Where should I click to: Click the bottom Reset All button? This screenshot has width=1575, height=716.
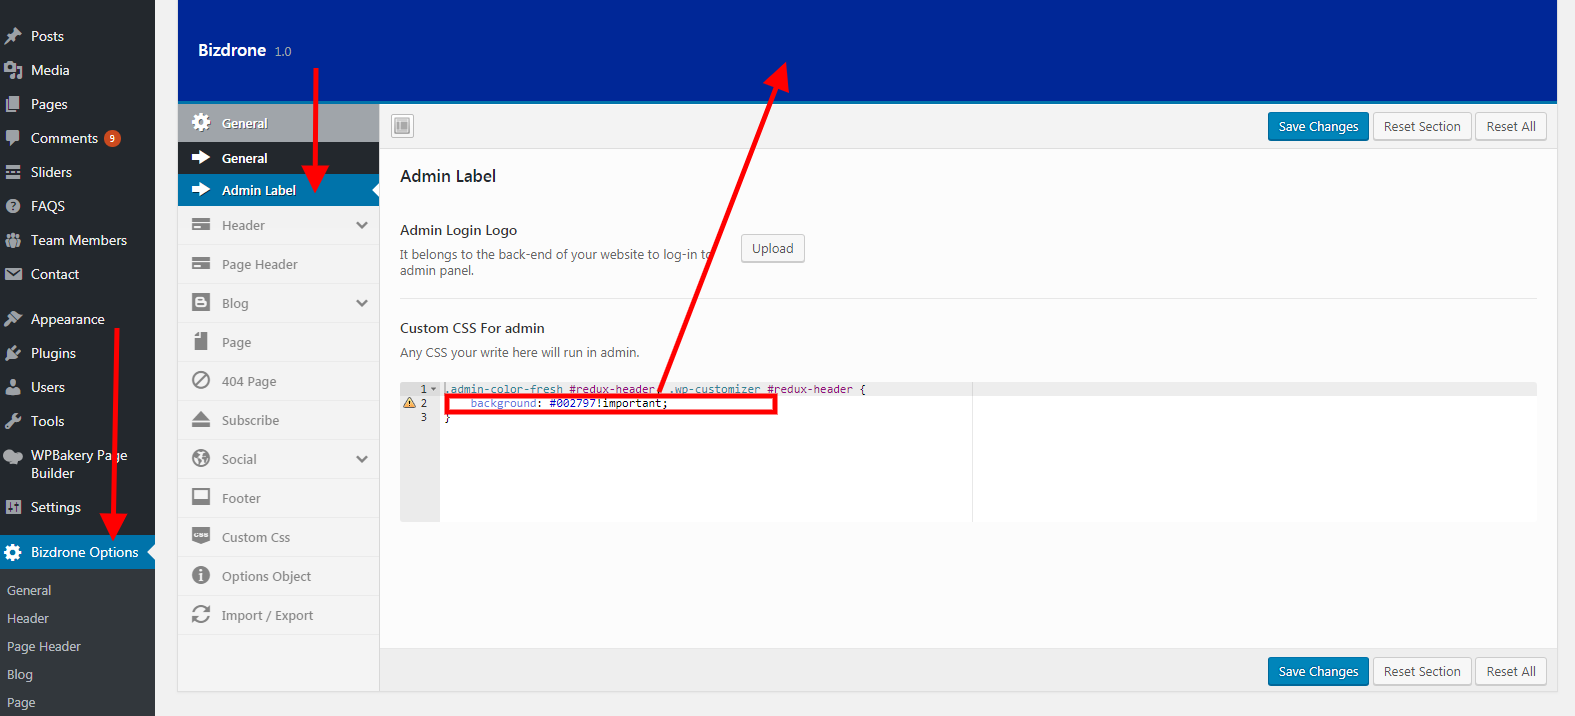coord(1511,671)
